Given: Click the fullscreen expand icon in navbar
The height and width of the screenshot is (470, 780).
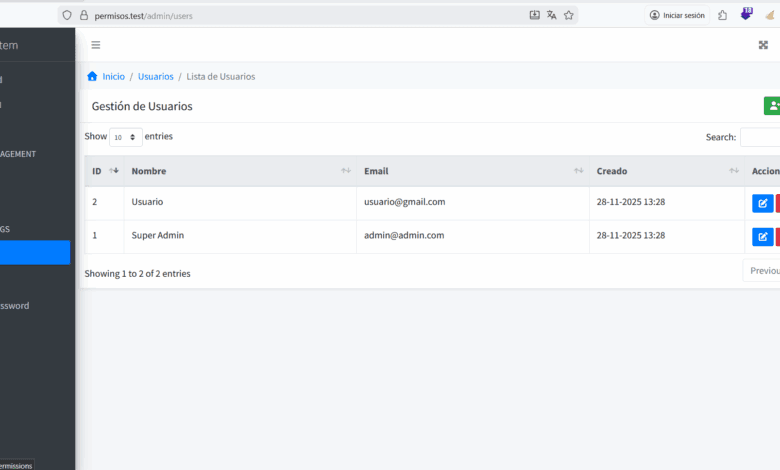Looking at the screenshot, I should pyautogui.click(x=764, y=45).
